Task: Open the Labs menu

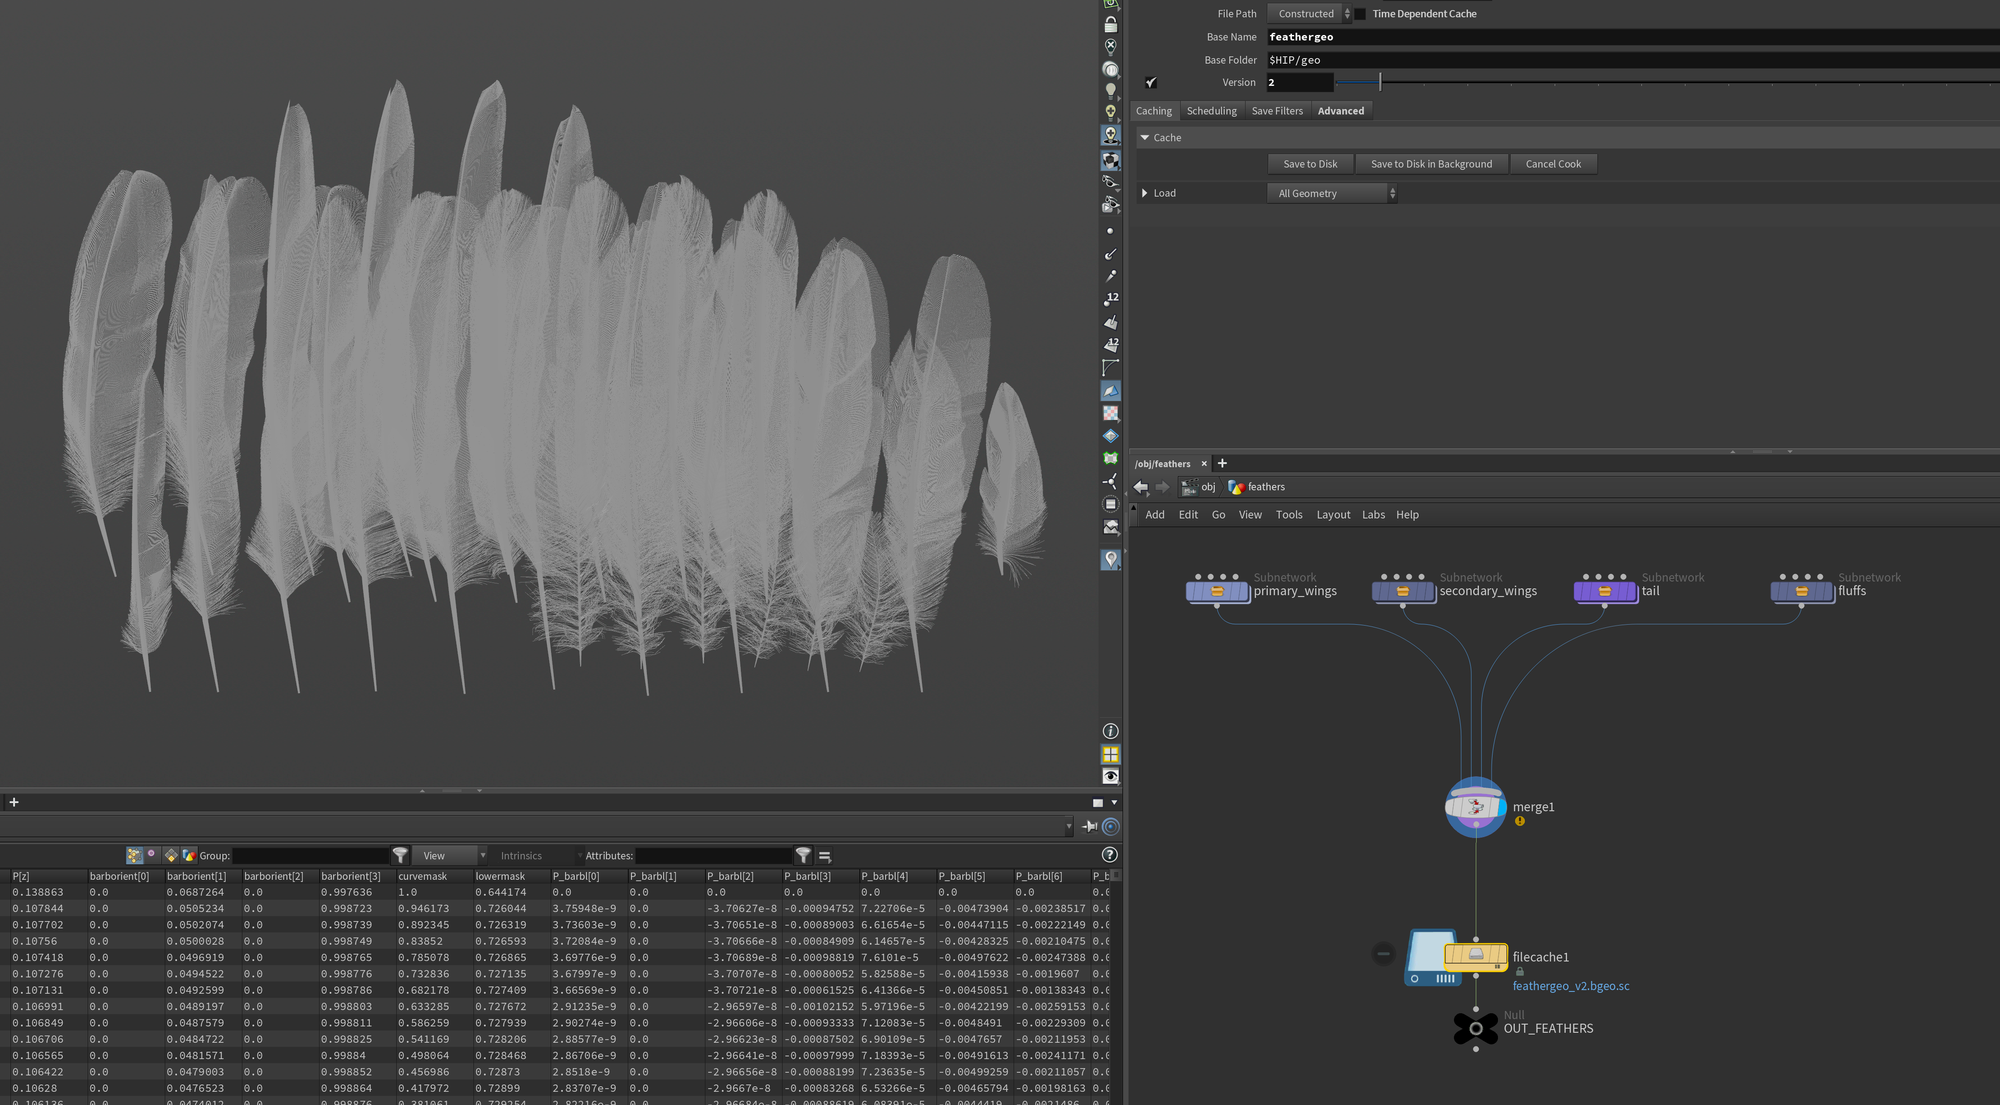Action: [1373, 515]
